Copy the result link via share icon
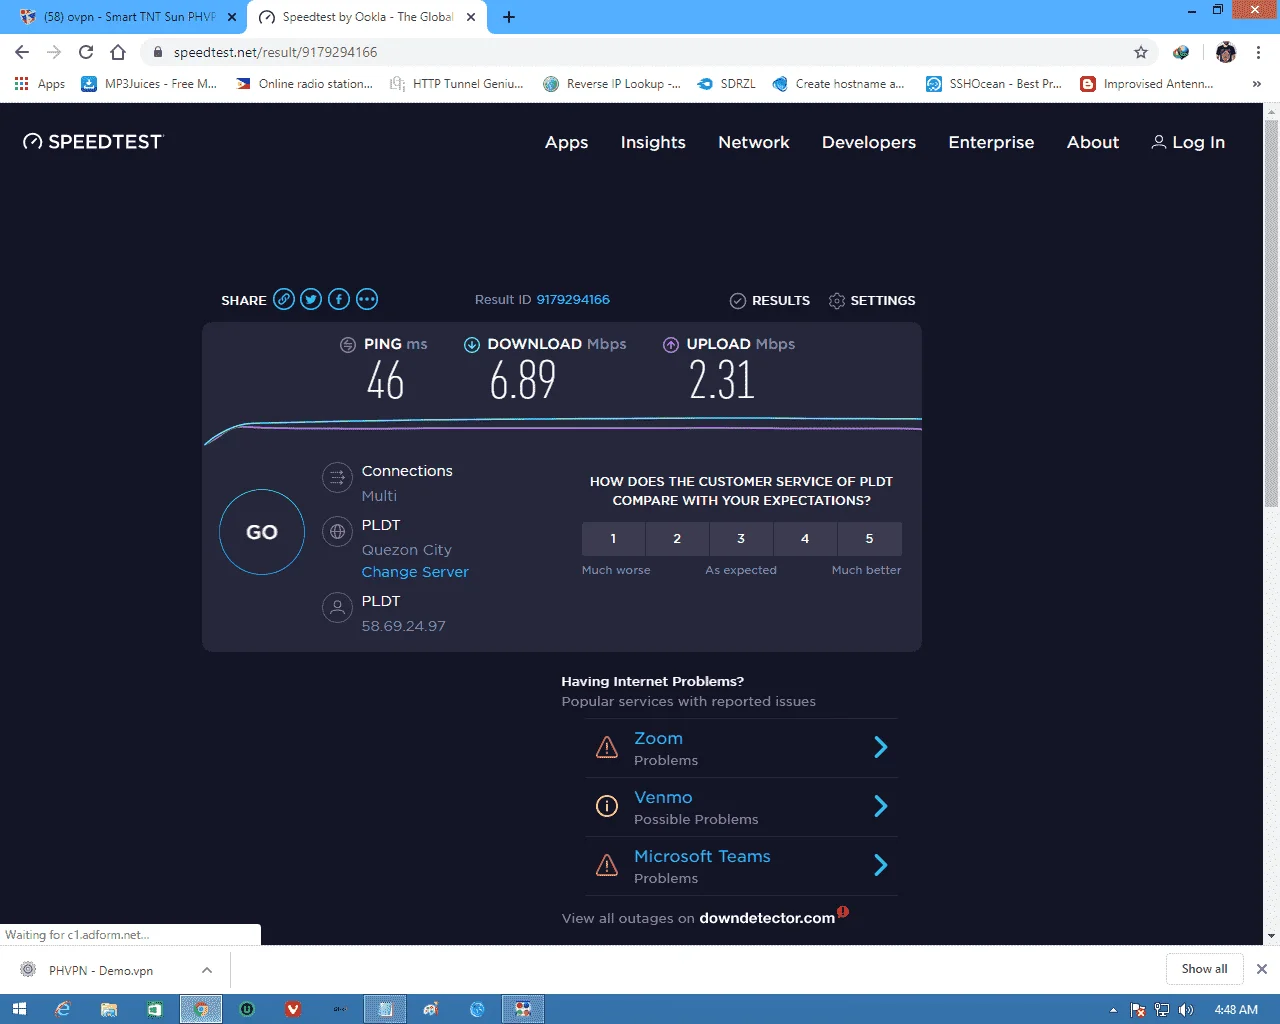This screenshot has height=1024, width=1280. tap(284, 299)
